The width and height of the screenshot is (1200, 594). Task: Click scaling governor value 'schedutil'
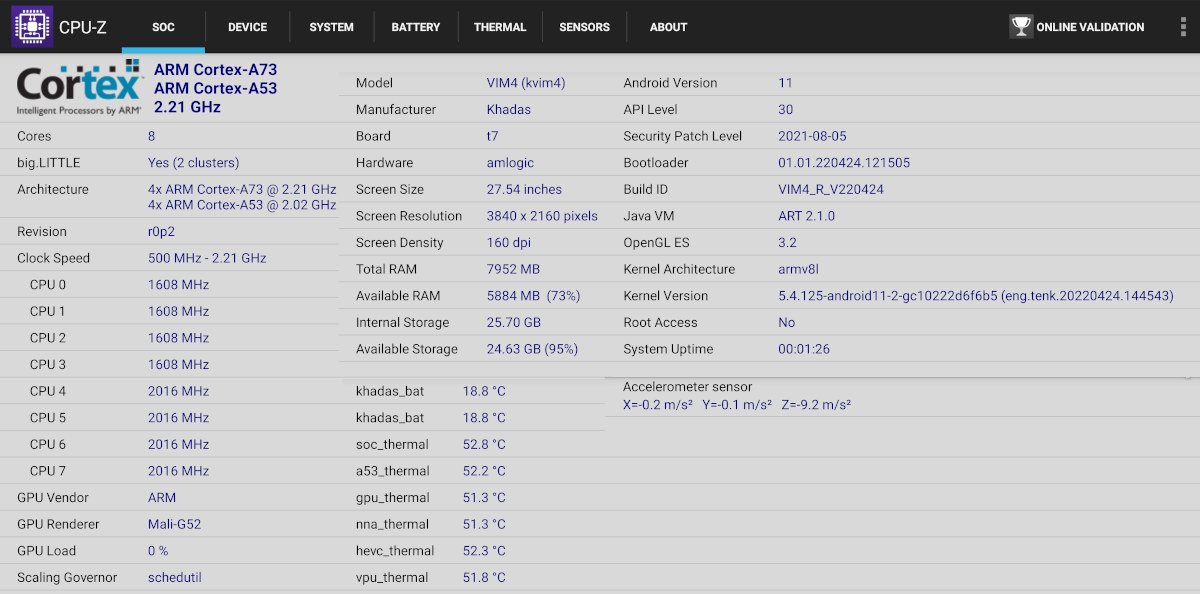point(175,577)
